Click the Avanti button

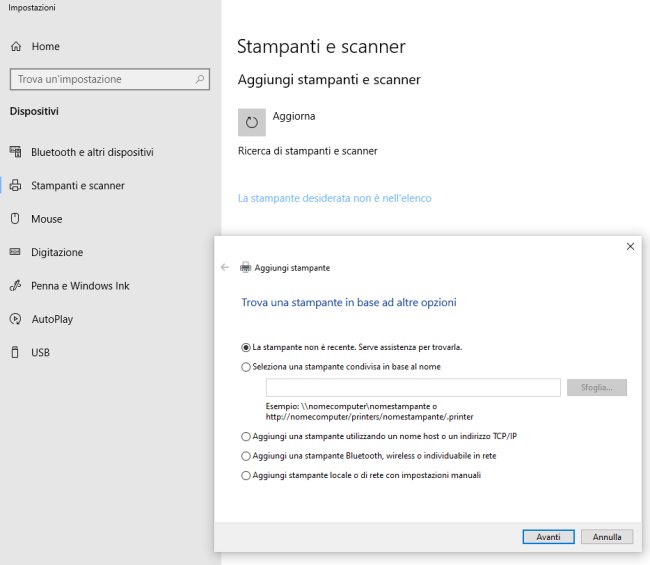548,537
